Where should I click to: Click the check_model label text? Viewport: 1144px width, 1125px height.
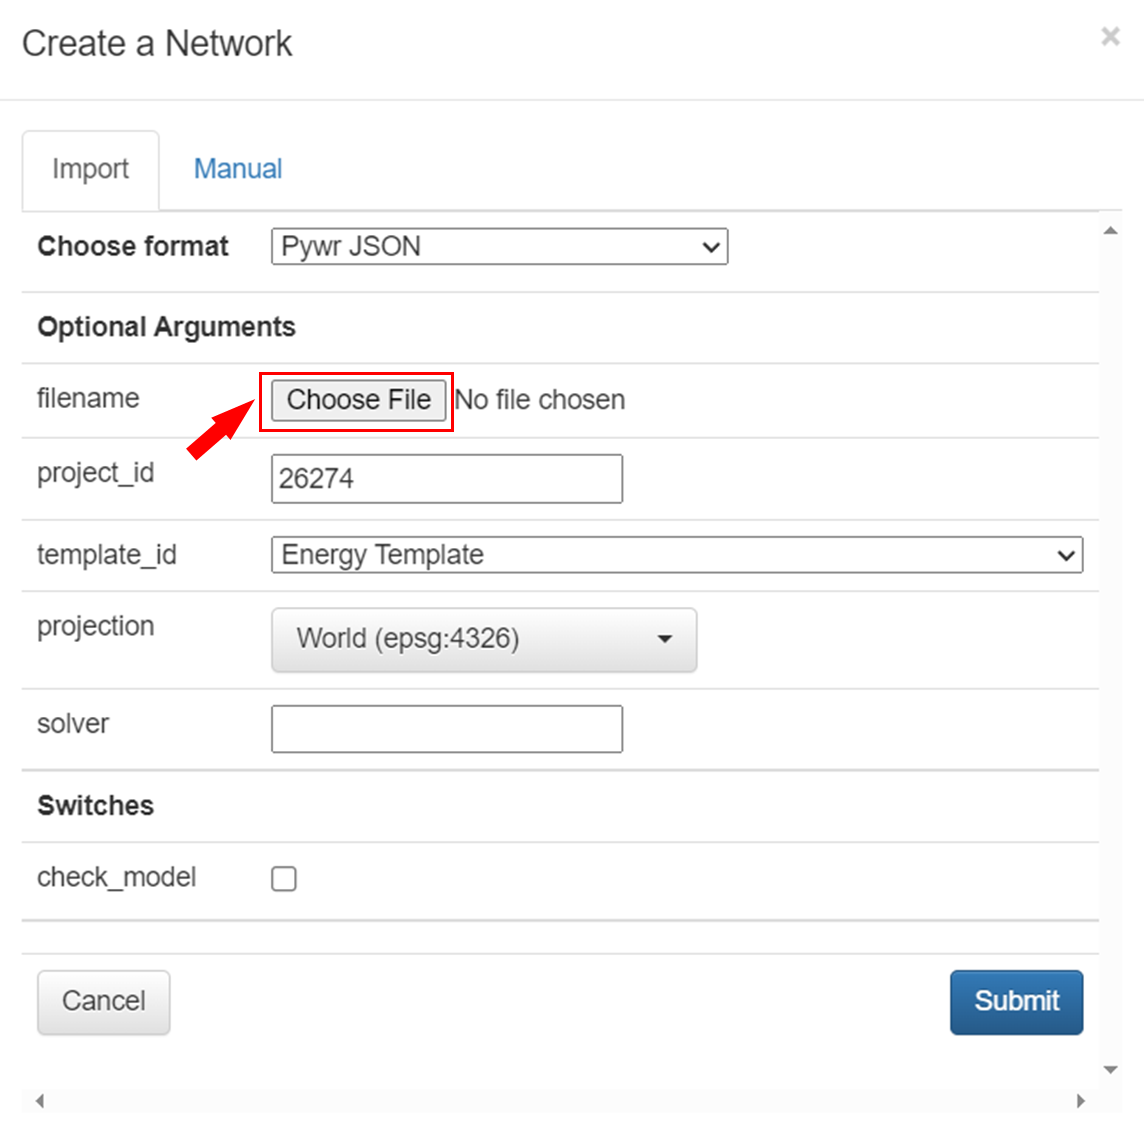pos(116,877)
